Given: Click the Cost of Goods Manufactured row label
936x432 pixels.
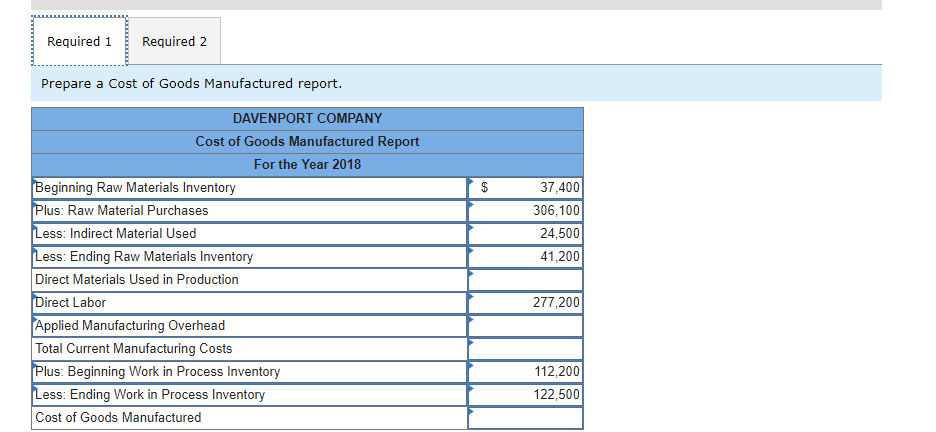Looking at the screenshot, I should click(x=118, y=418).
